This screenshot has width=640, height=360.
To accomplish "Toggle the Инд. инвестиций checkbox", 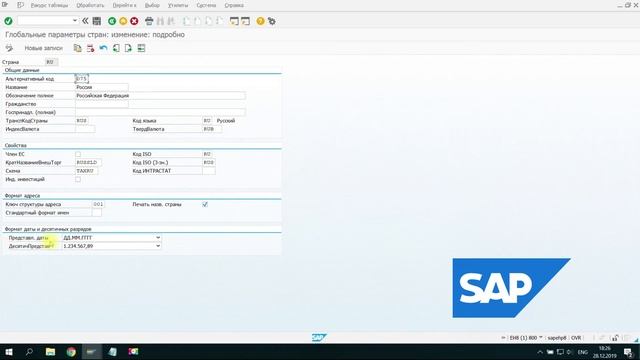I will tap(78, 179).
